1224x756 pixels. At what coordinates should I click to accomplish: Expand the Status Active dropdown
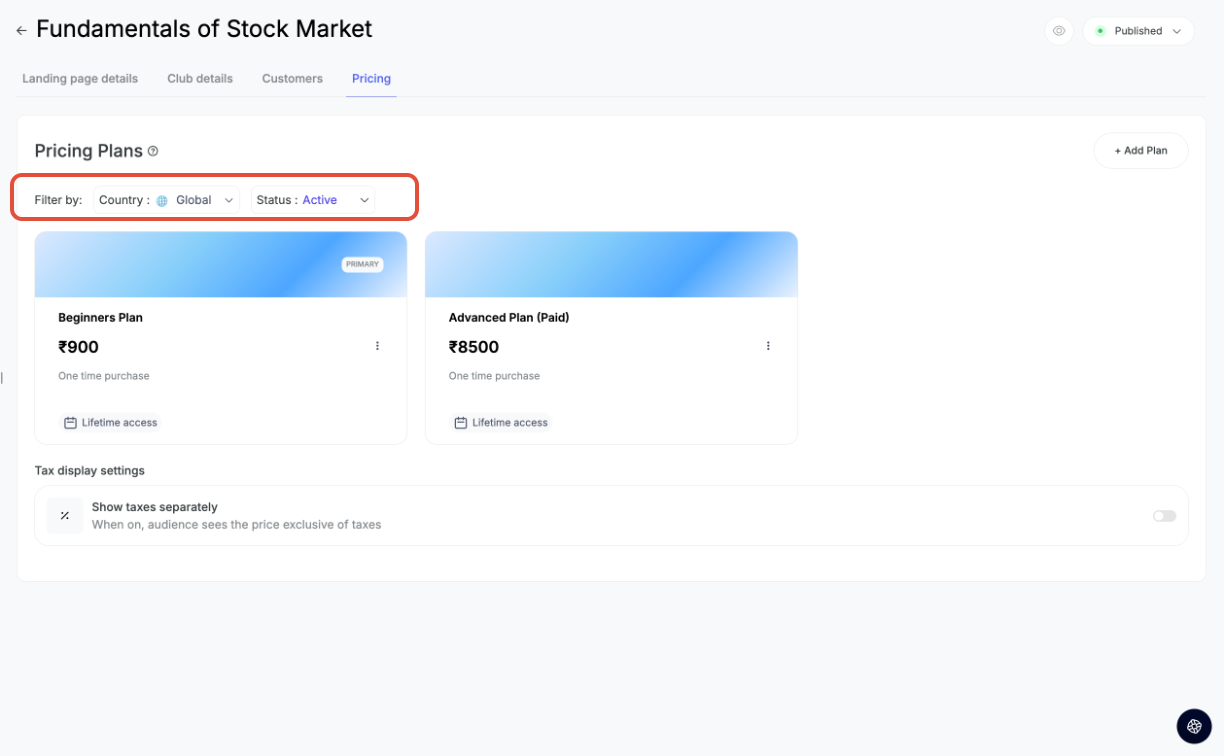[313, 200]
